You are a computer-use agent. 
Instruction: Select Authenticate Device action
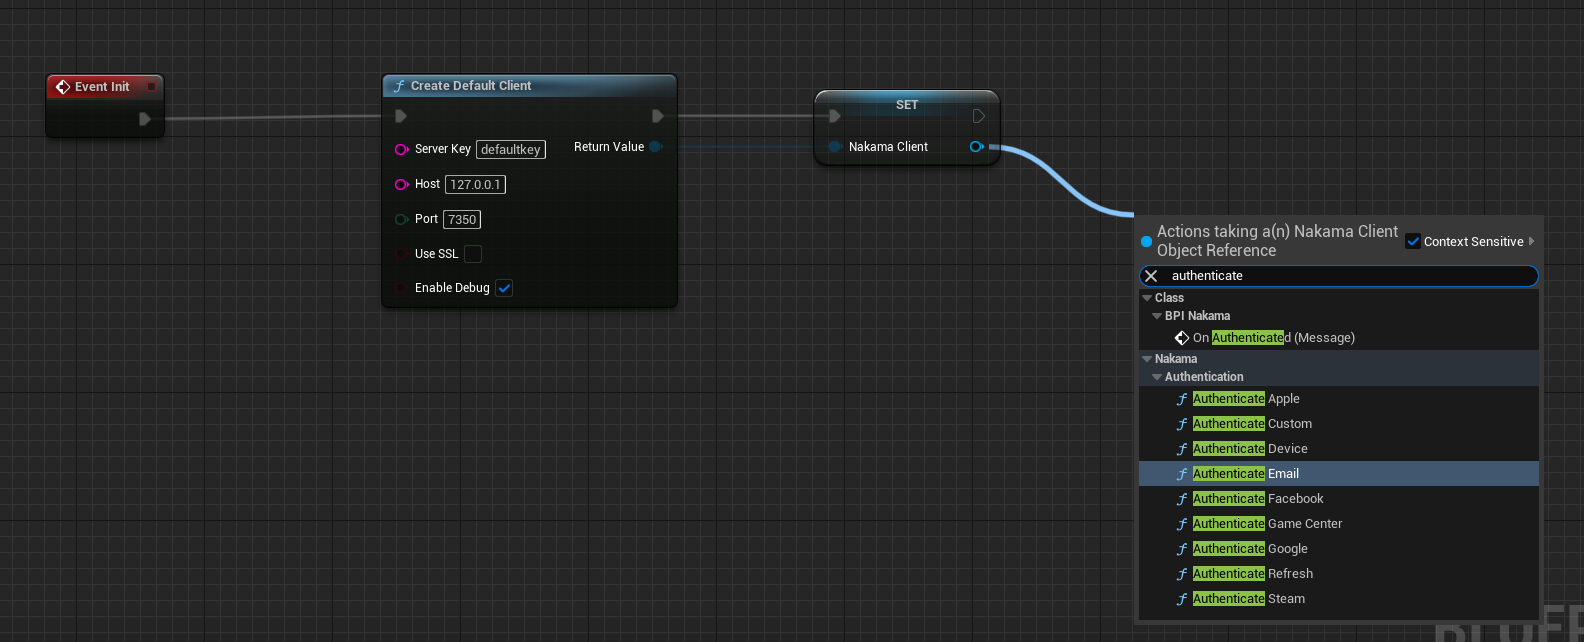click(1339, 449)
